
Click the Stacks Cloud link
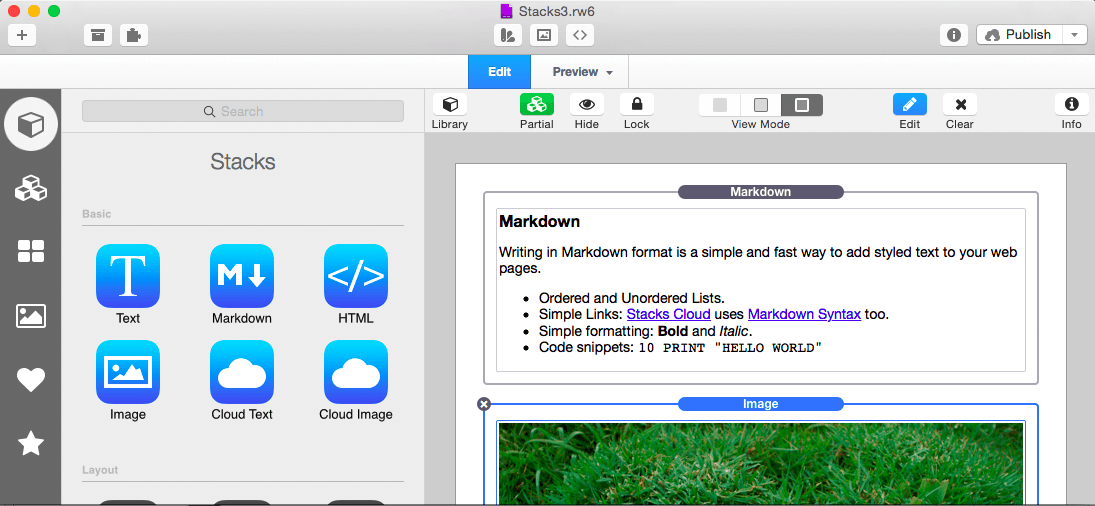pyautogui.click(x=668, y=314)
